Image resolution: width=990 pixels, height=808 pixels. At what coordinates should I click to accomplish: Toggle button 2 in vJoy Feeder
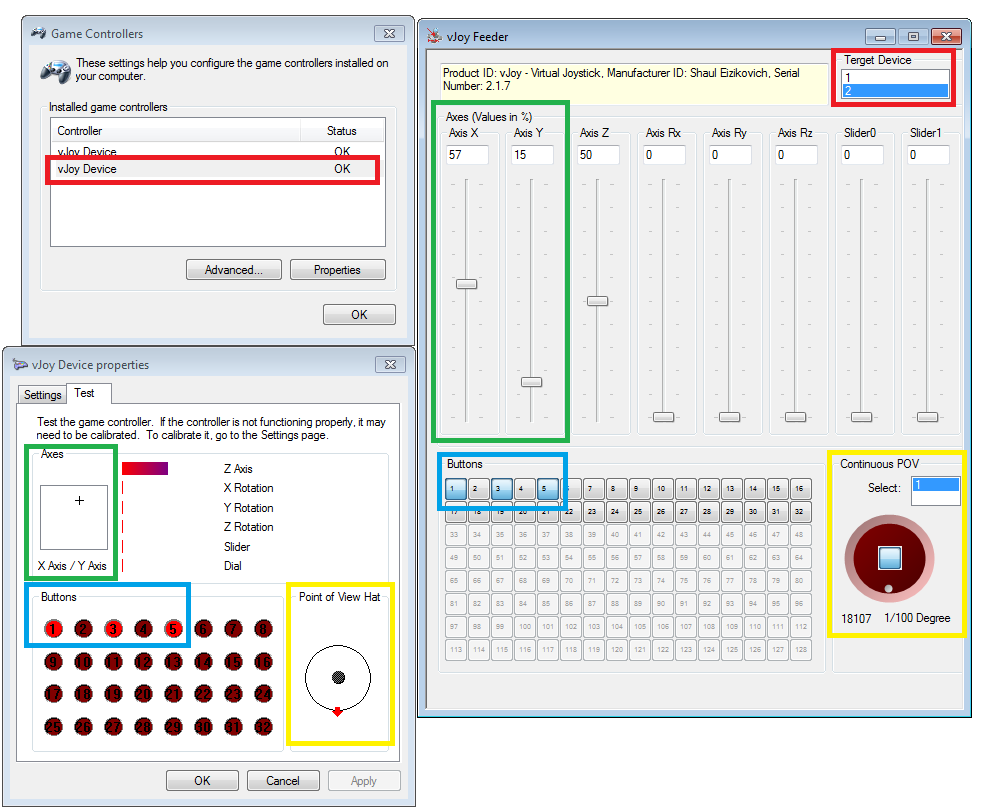[479, 489]
